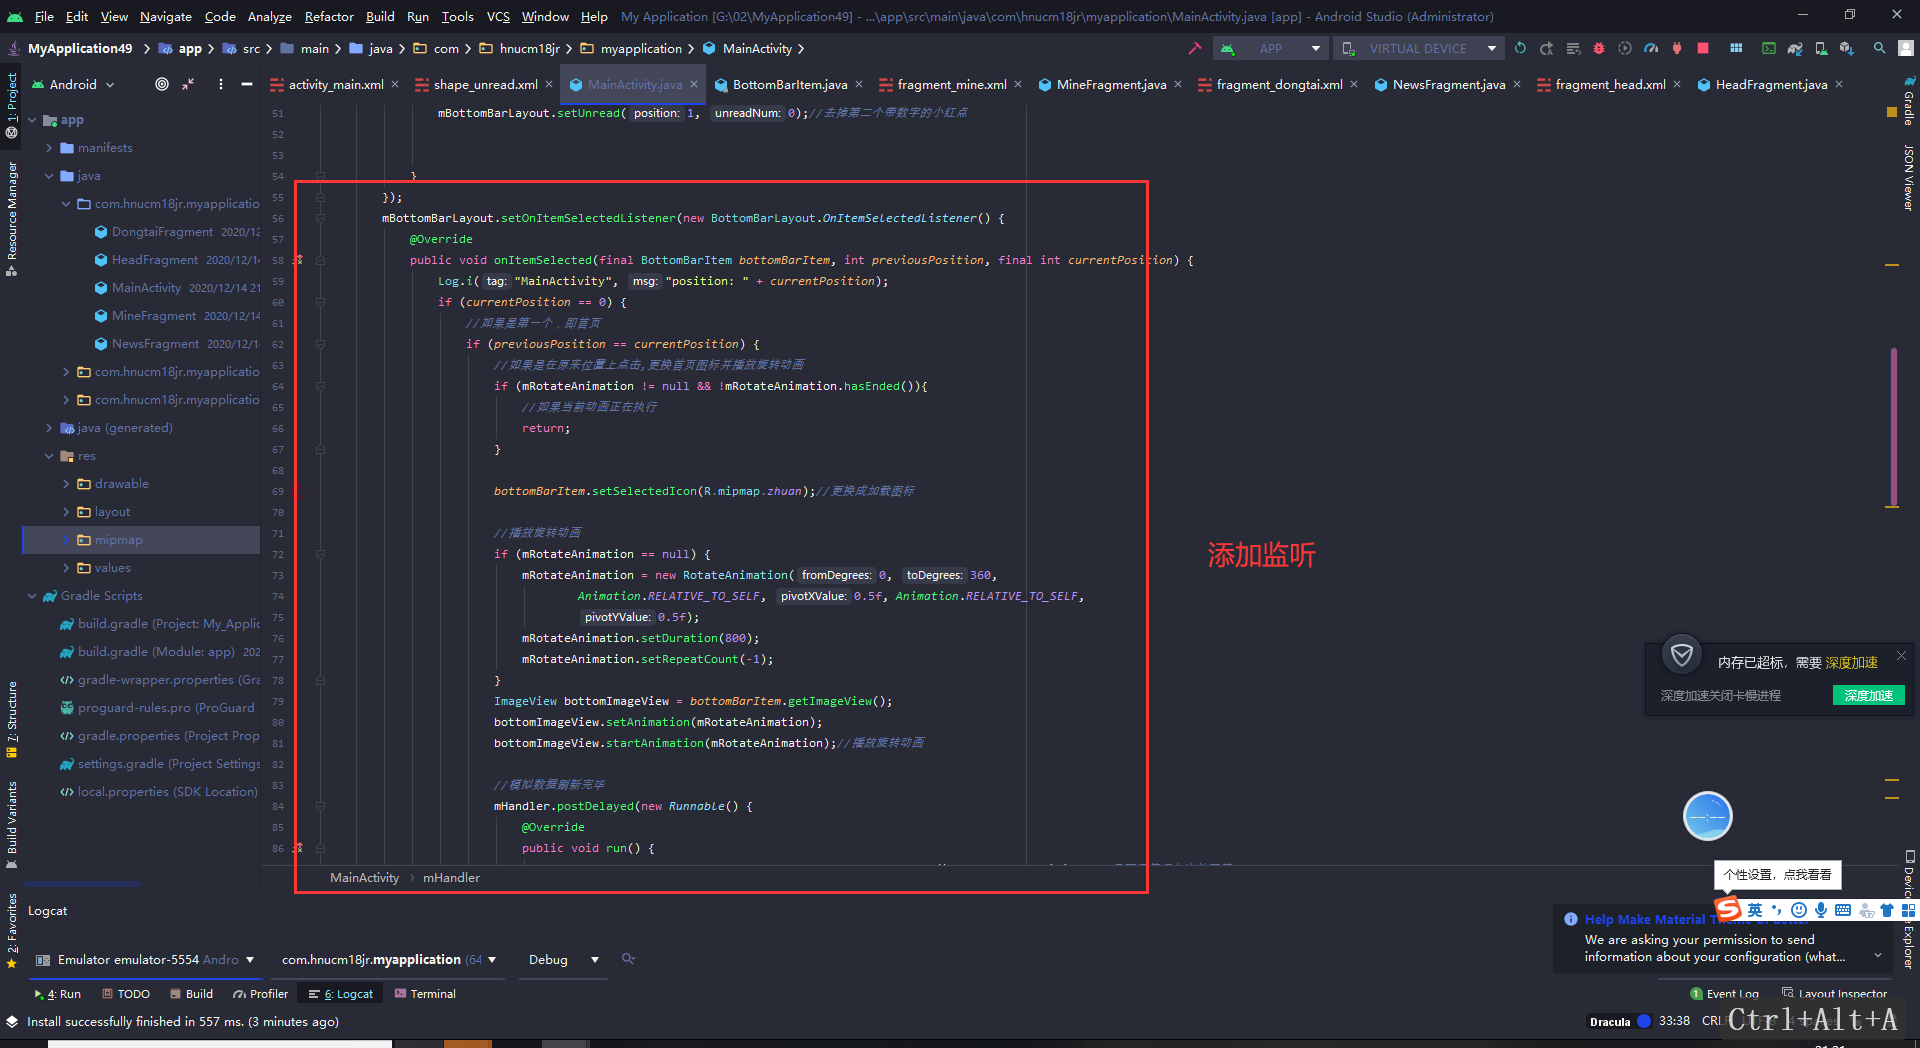Click the Search Everywhere magnifier icon
Screen dimensions: 1920x1048
(1880, 48)
